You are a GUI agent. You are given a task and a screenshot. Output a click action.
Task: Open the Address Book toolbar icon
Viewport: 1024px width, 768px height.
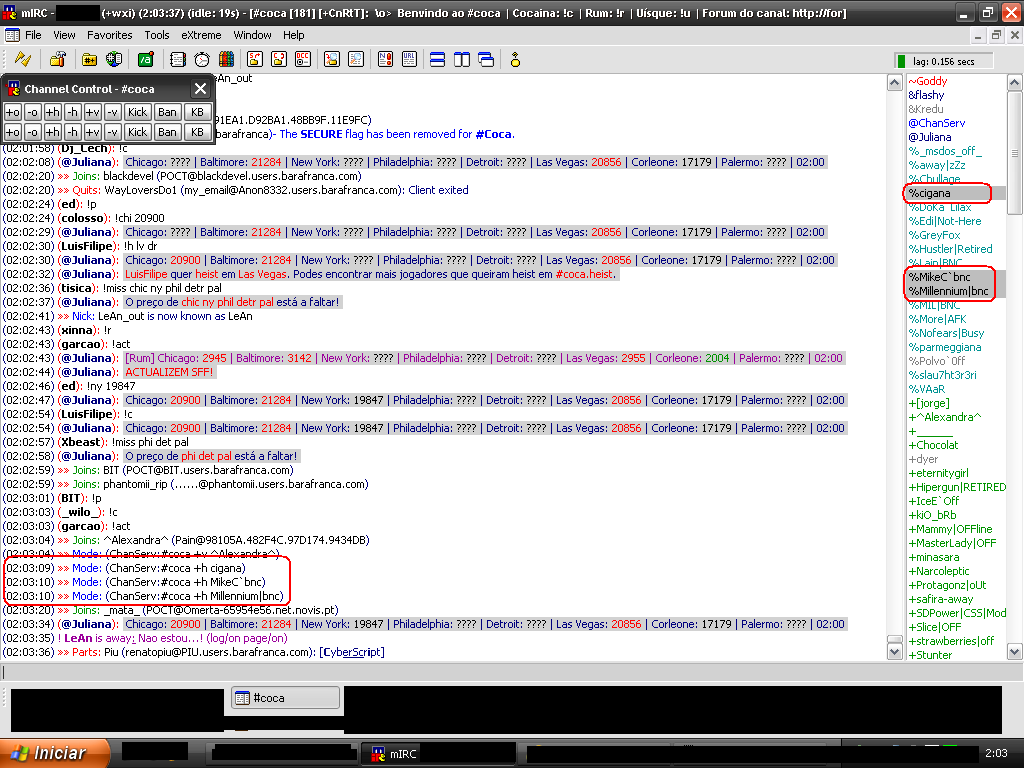click(x=179, y=59)
